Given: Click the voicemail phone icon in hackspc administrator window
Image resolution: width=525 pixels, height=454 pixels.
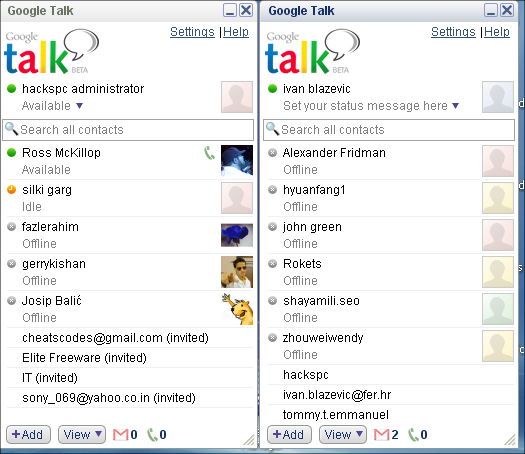Looking at the screenshot, I should 152,435.
